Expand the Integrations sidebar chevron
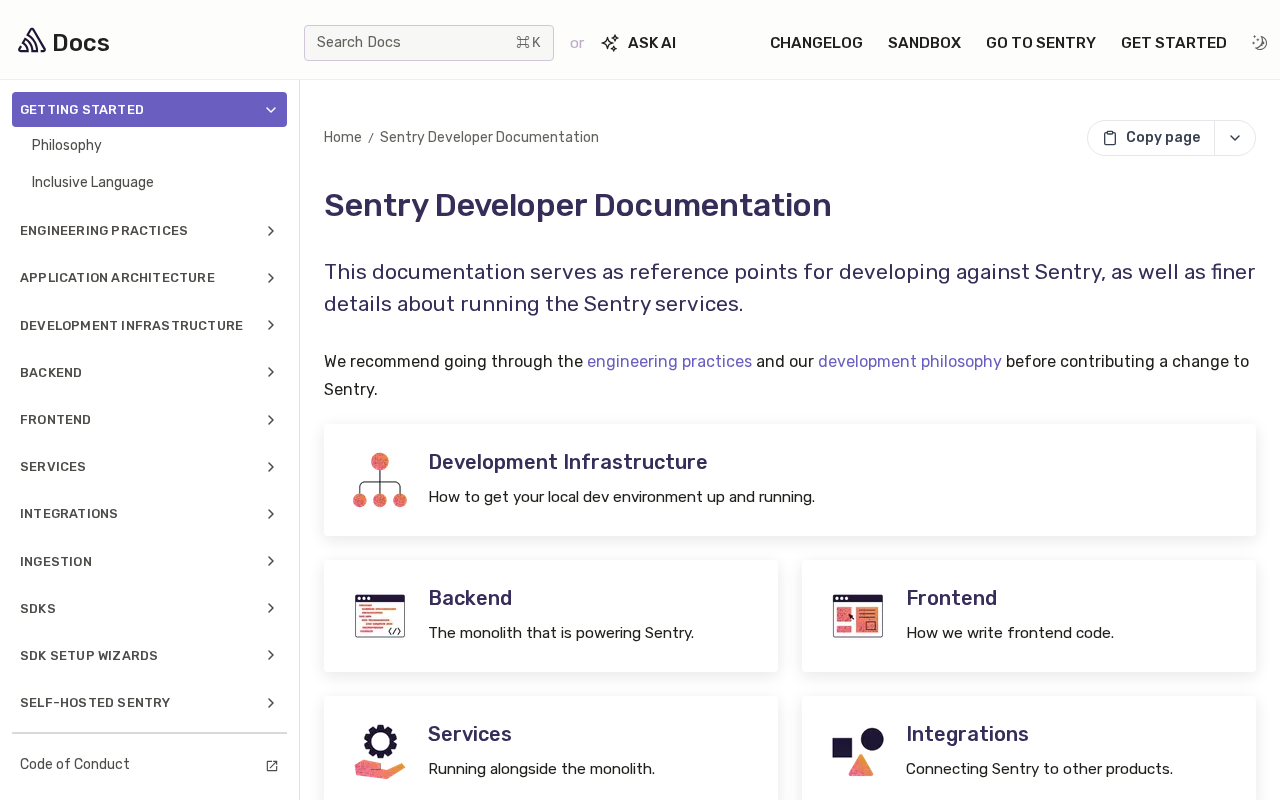Screen dimensions: 1280x800 (x=271, y=514)
